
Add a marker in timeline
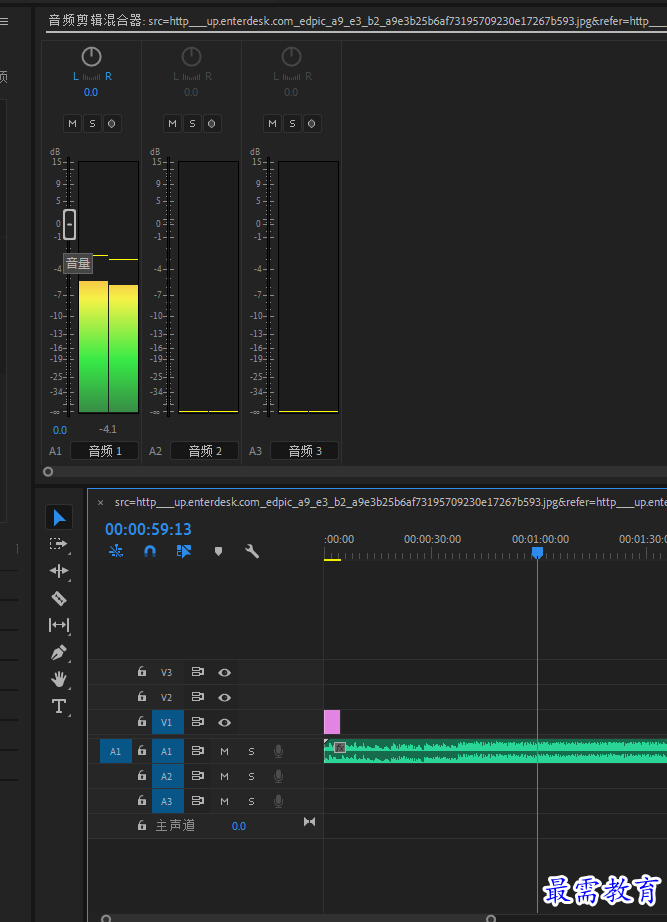(x=218, y=551)
